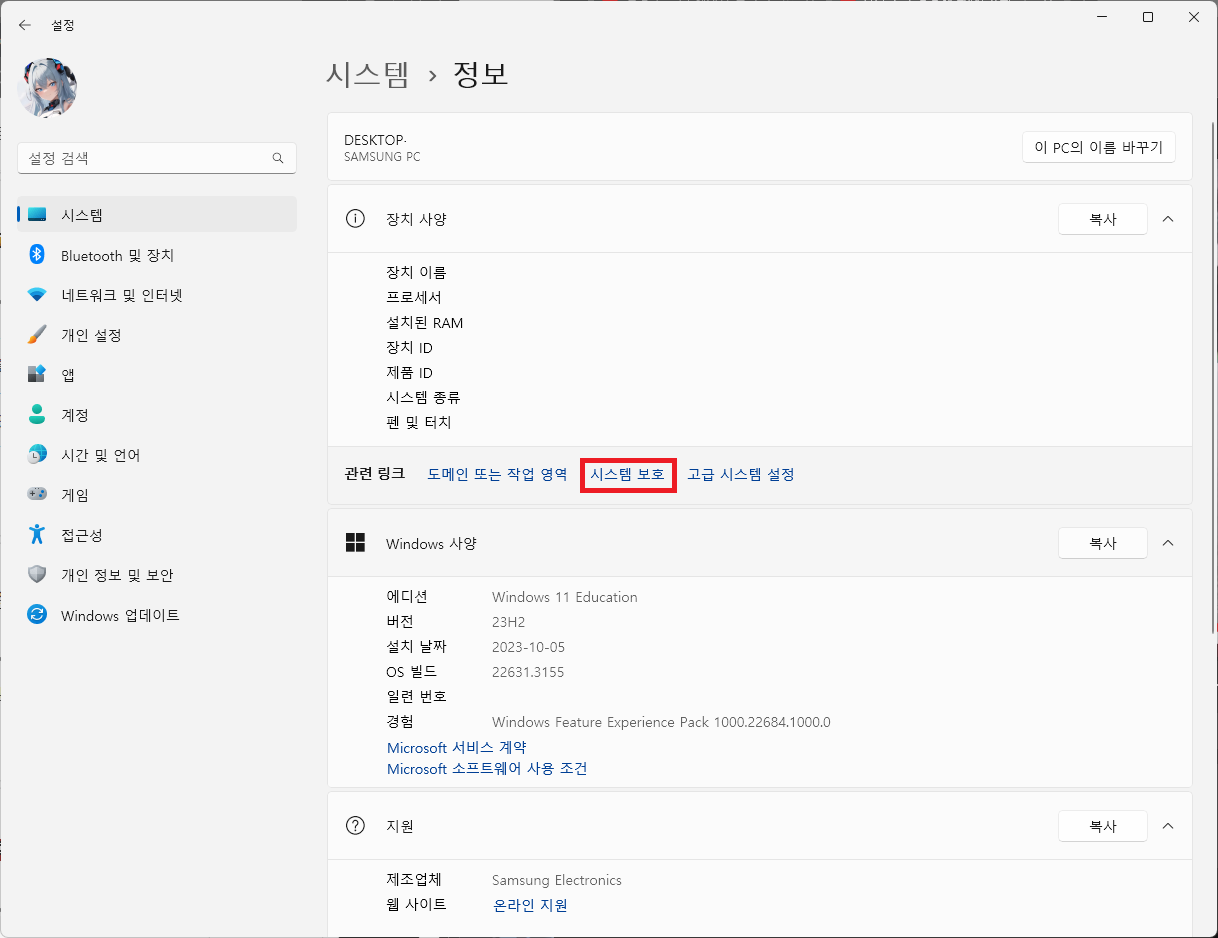The image size is (1218, 938).
Task: Choose 앱 from the sidebar
Action: pos(157,375)
